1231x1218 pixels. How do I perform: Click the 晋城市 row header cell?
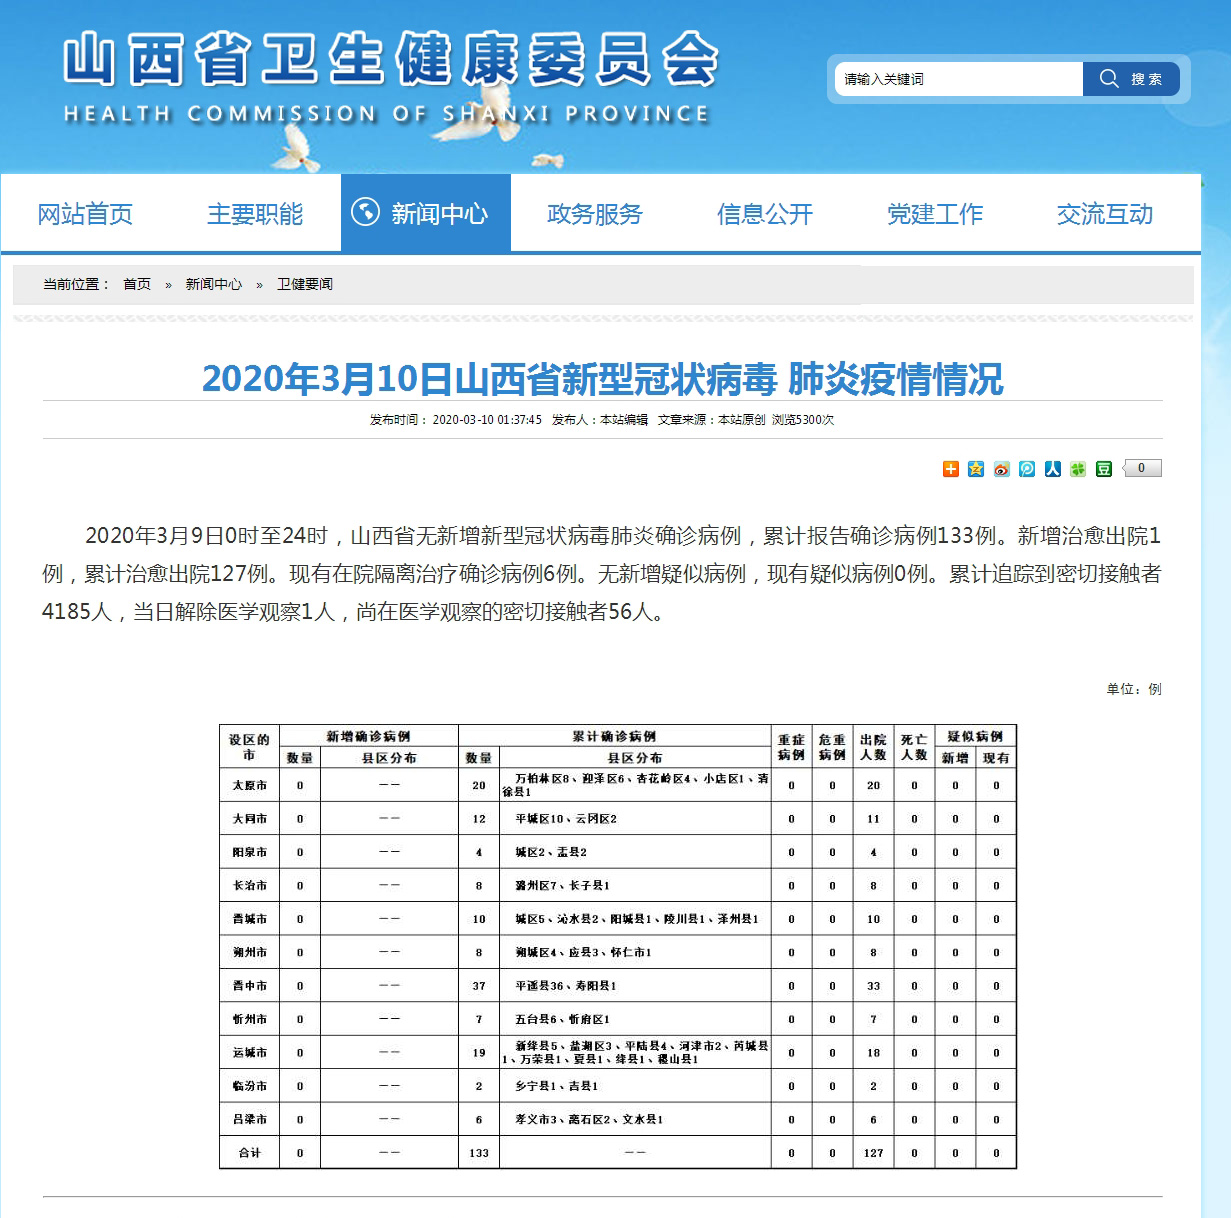(250, 919)
